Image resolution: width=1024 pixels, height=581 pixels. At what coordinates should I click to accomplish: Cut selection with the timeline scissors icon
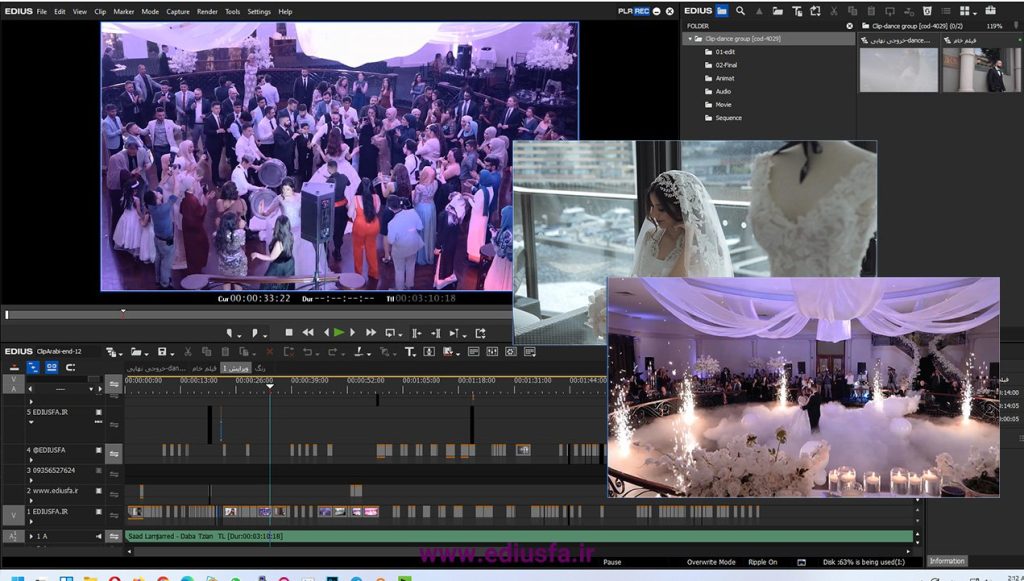point(187,351)
